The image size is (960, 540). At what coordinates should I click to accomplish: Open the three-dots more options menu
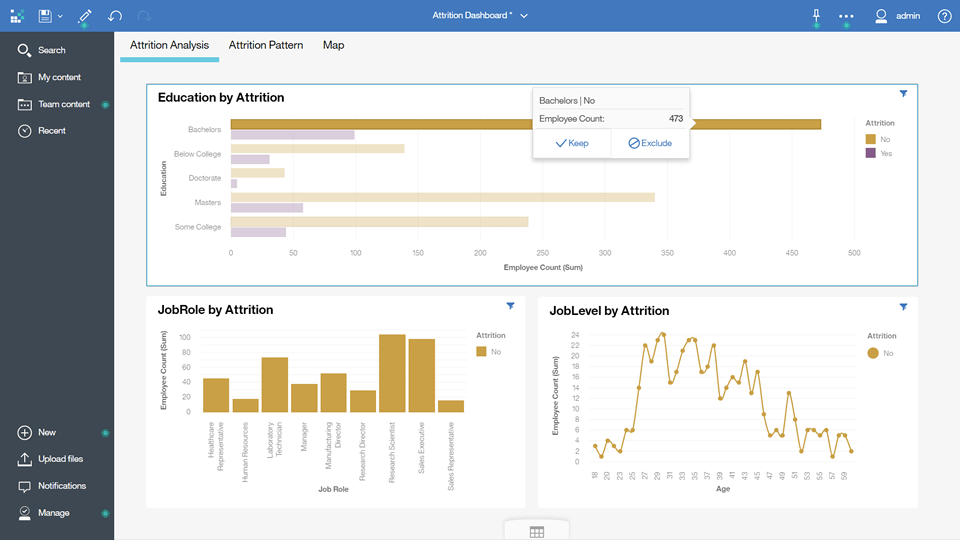point(846,16)
